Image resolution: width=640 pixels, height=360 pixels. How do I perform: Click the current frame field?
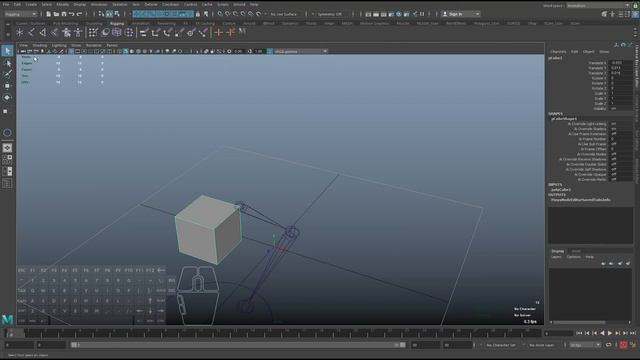[558, 333]
